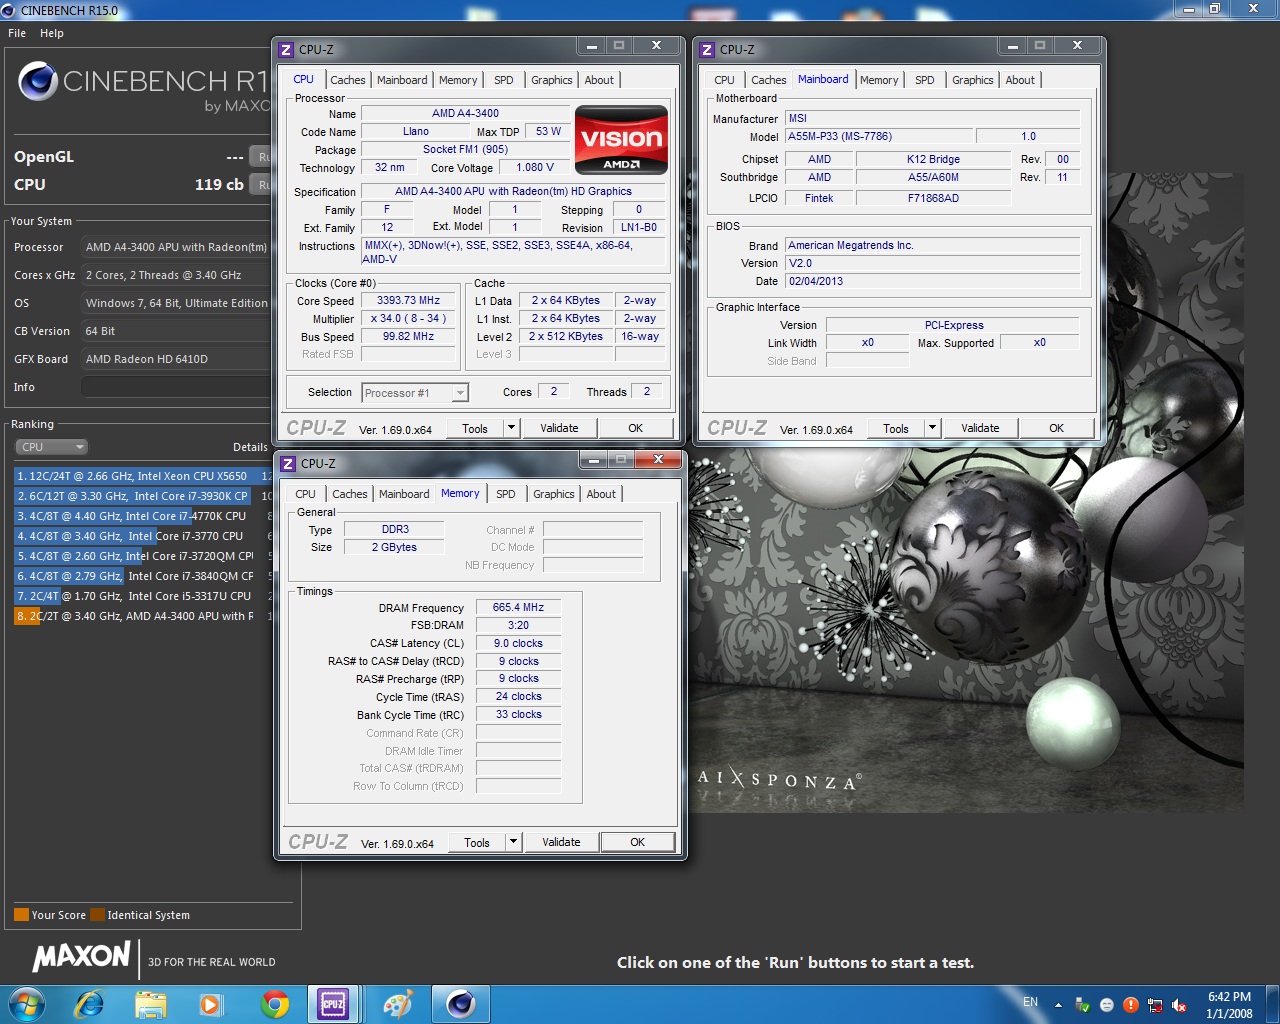Click the Windows Start orb
The image size is (1280, 1024).
26,1004
